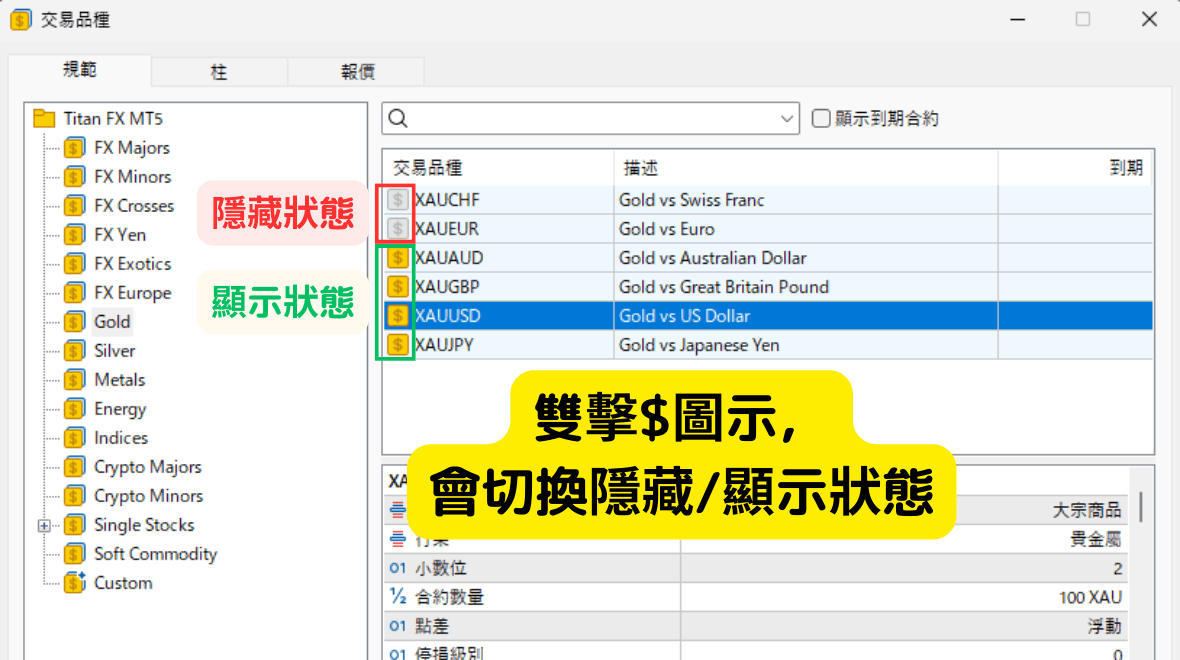Viewport: 1180px width, 660px height.
Task: Switch to the 報價 tab
Action: click(357, 72)
